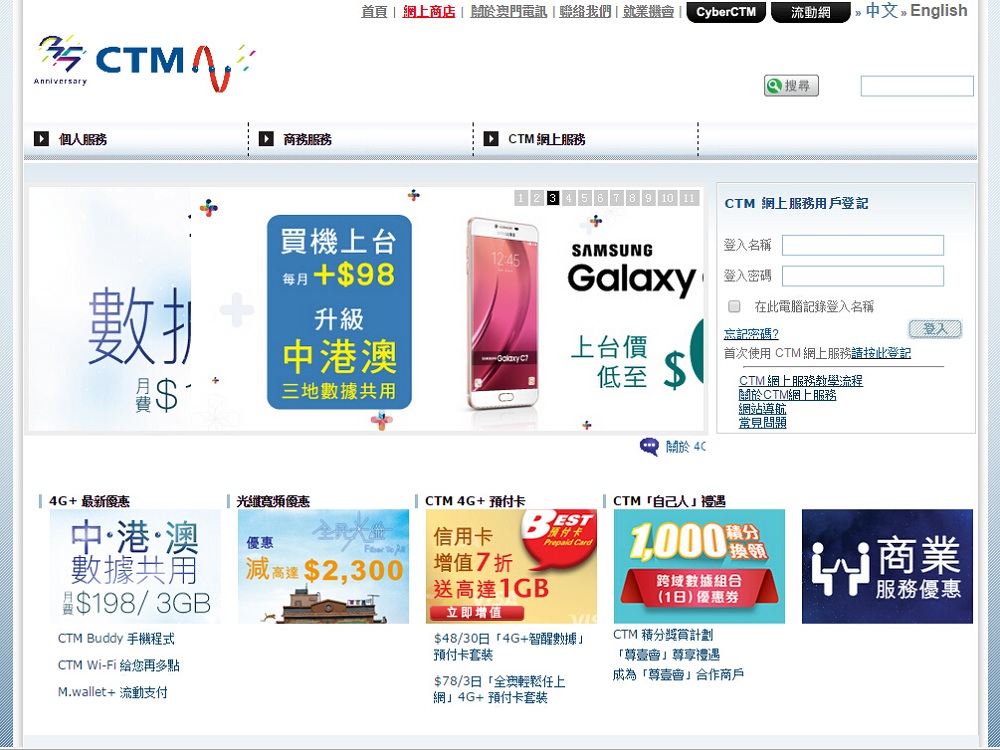Open 「尊壹會」尊享禮遇 link
The width and height of the screenshot is (1000, 750).
(666, 654)
